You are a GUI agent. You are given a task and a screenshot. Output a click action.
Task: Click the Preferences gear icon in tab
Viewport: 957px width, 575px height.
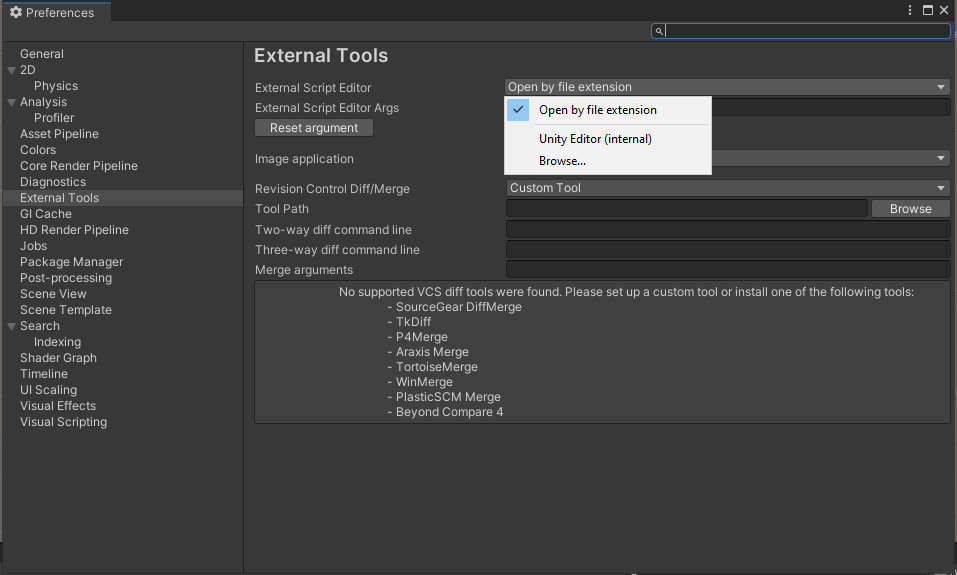(16, 12)
